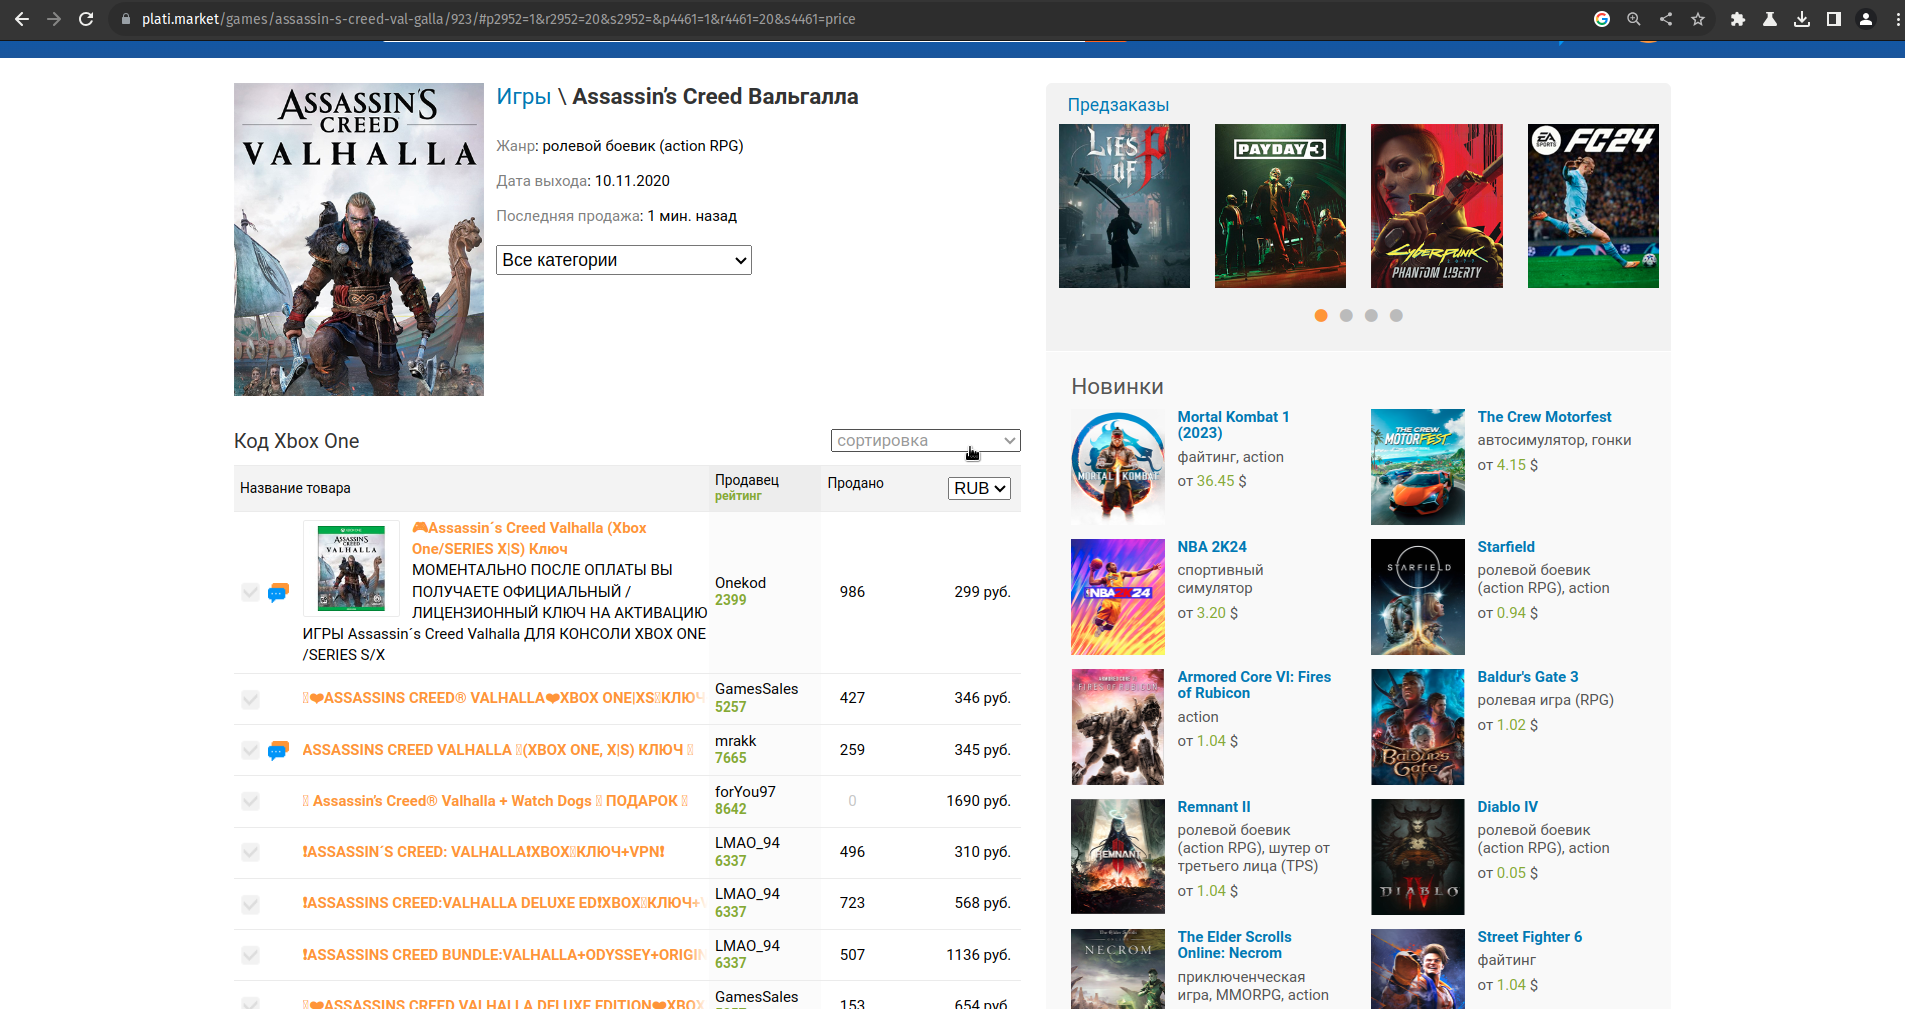1905x1009 pixels.
Task: Click the Assassin's Creed Valhalla large cover image
Action: pos(359,239)
